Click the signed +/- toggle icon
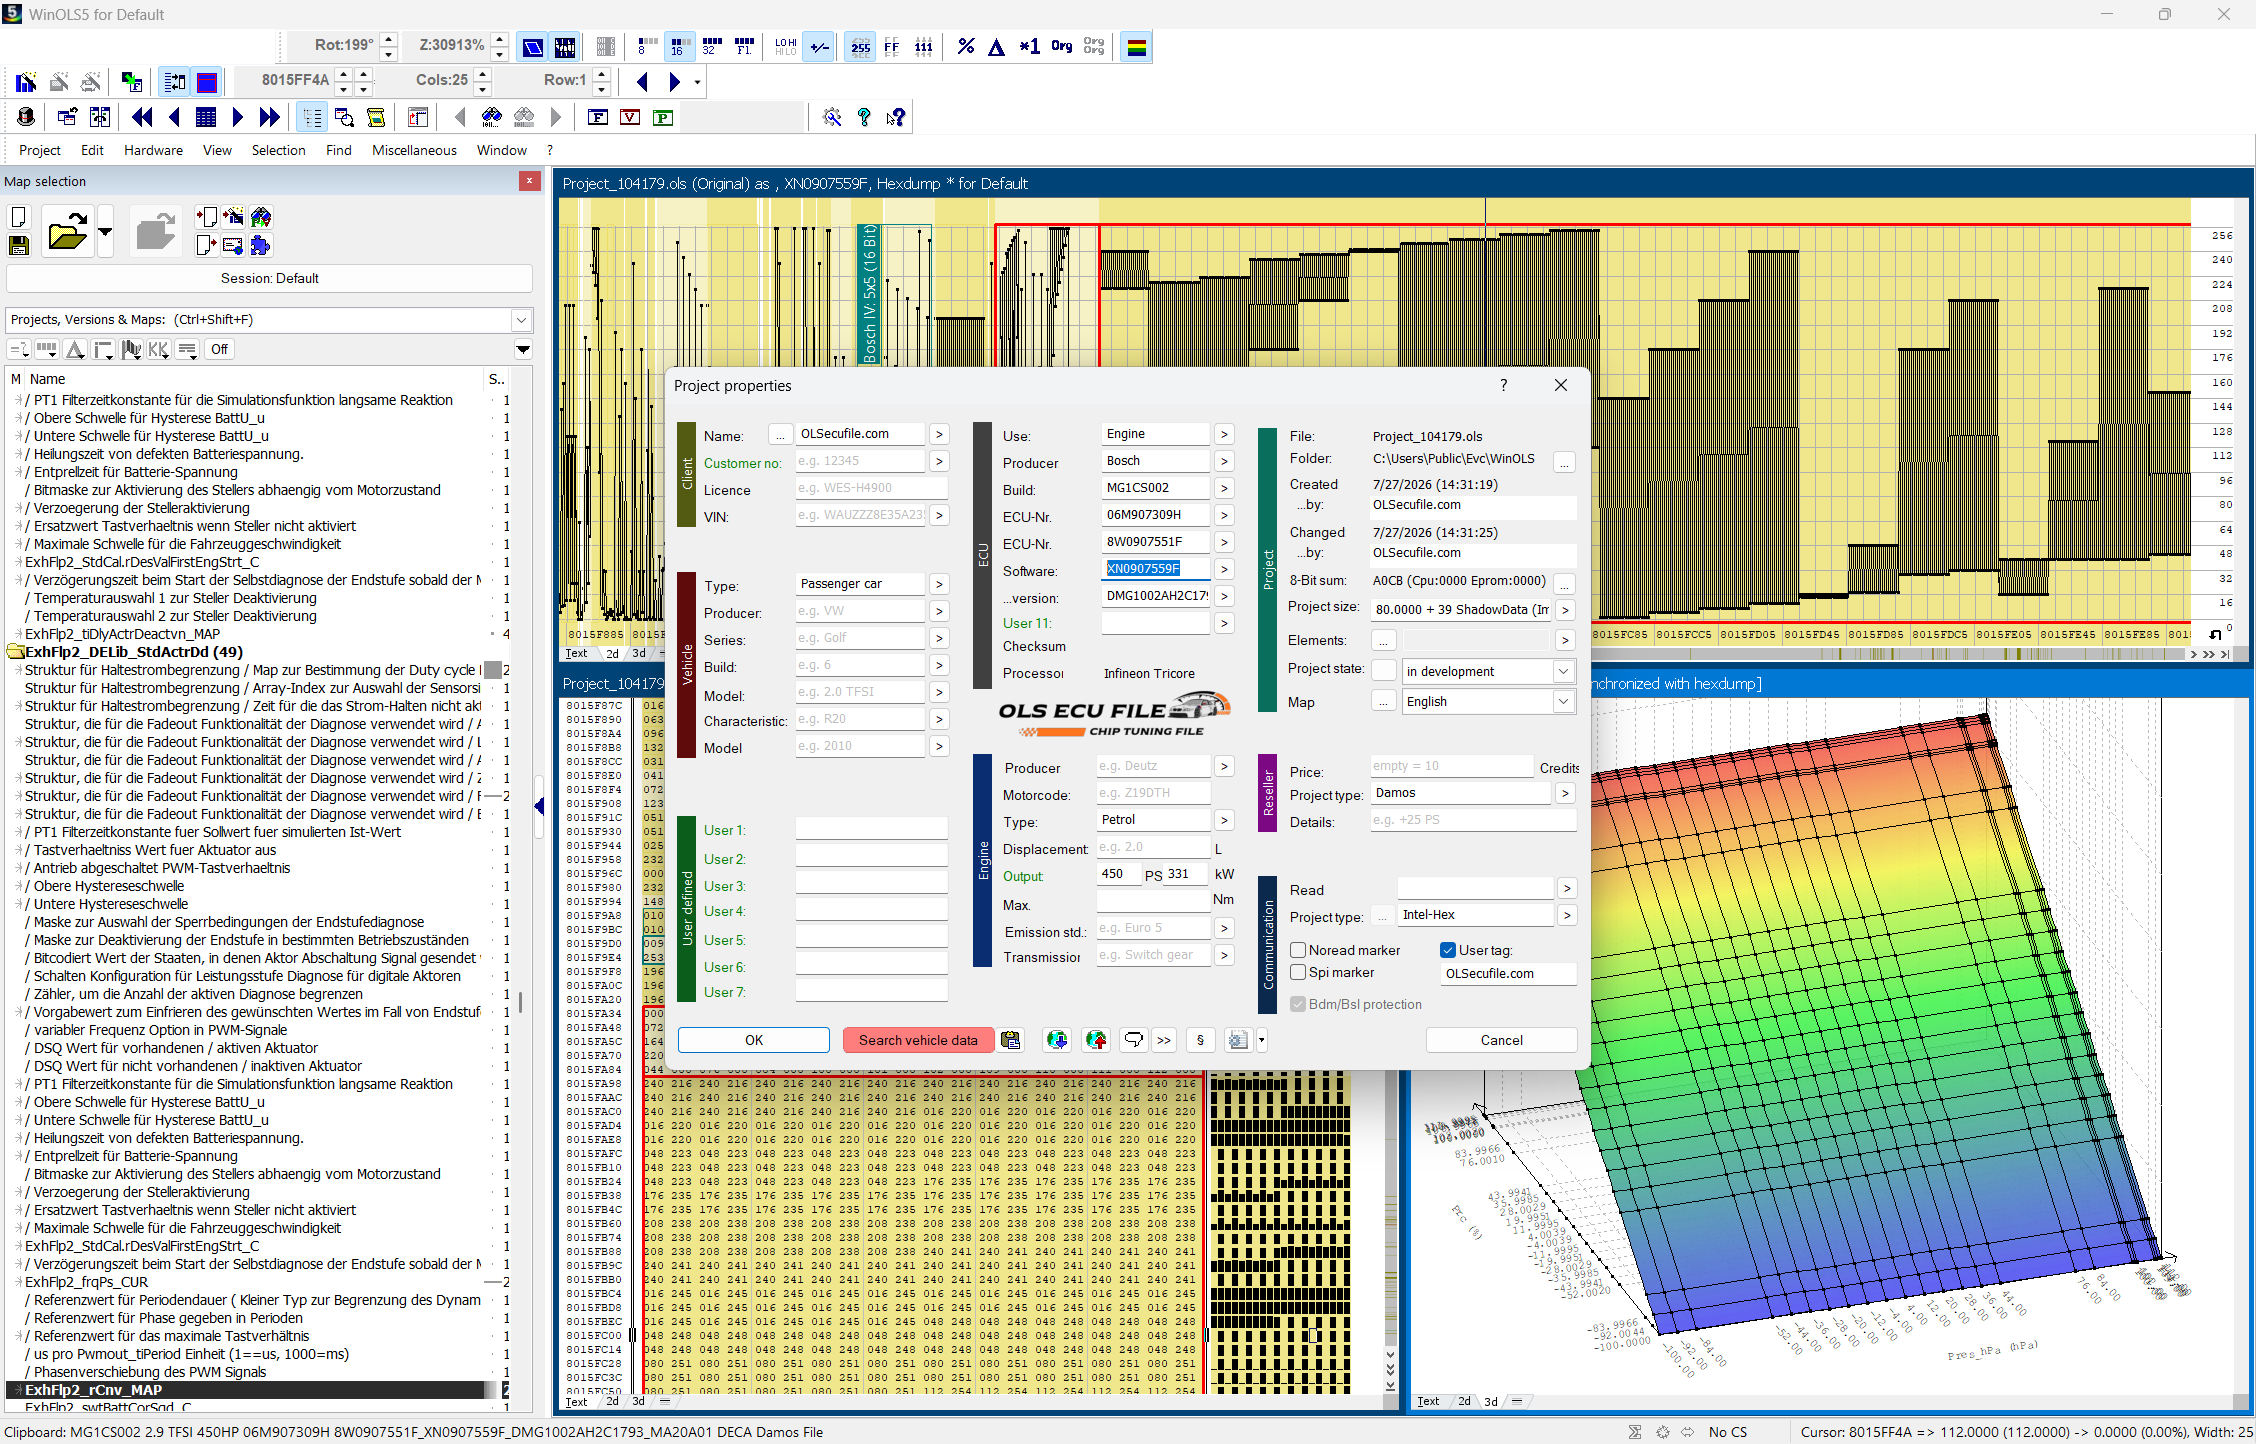Viewport: 2256px width, 1444px height. click(x=820, y=46)
